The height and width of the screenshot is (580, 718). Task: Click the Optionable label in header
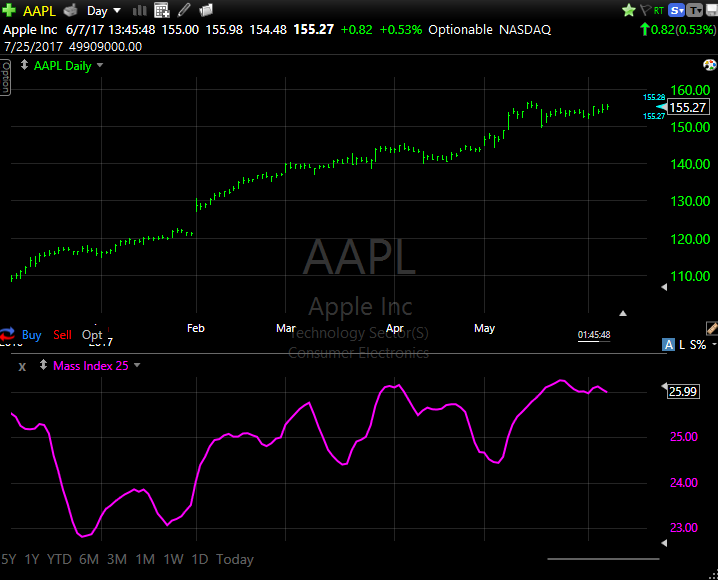460,30
